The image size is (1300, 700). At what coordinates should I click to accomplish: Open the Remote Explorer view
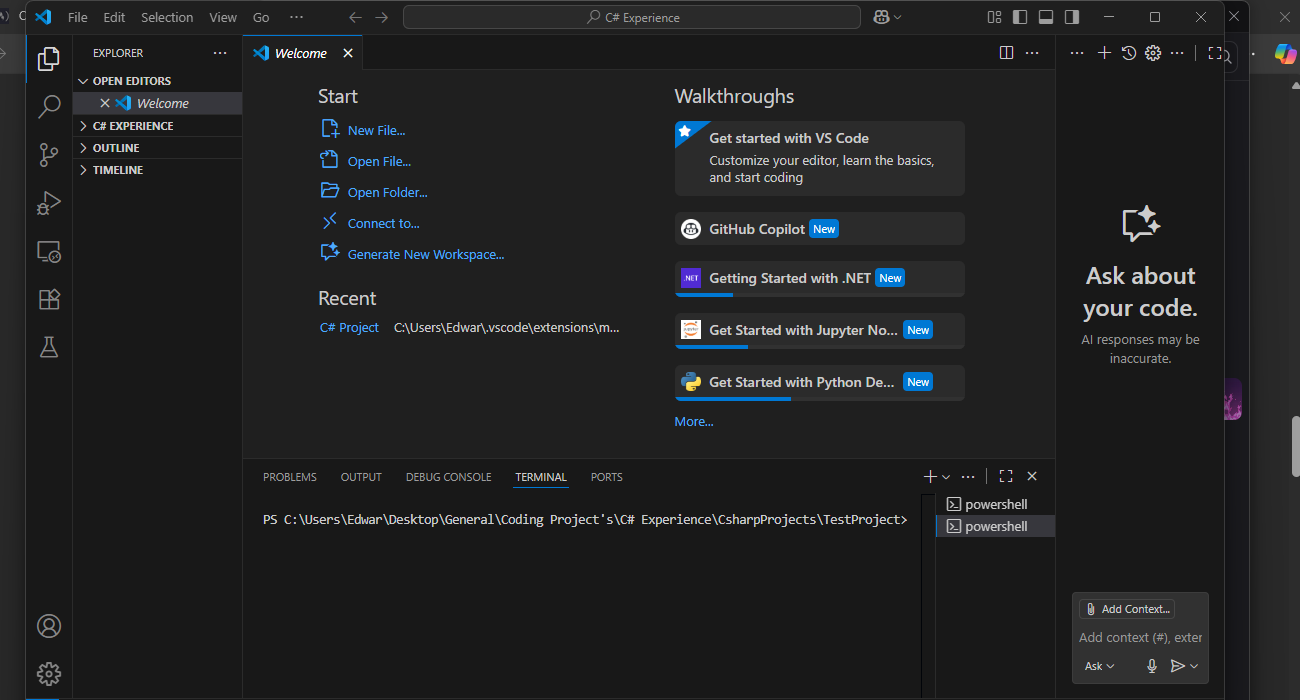point(49,251)
